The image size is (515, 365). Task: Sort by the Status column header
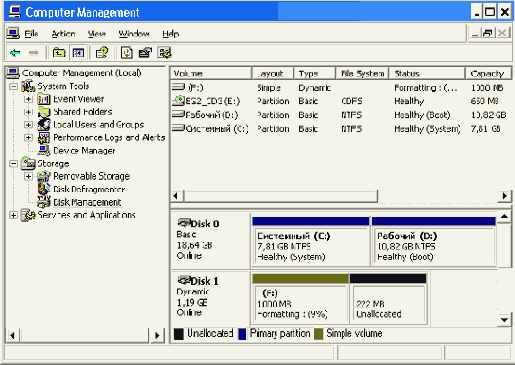coord(427,73)
